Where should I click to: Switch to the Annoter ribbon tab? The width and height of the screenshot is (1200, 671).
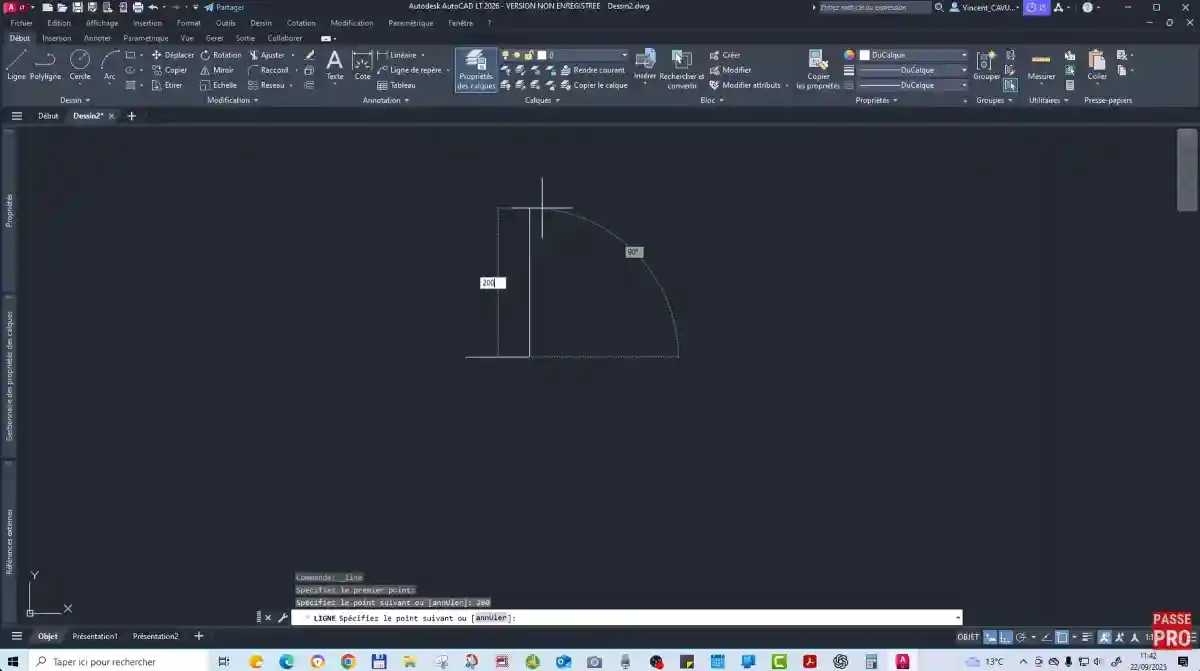(x=97, y=37)
